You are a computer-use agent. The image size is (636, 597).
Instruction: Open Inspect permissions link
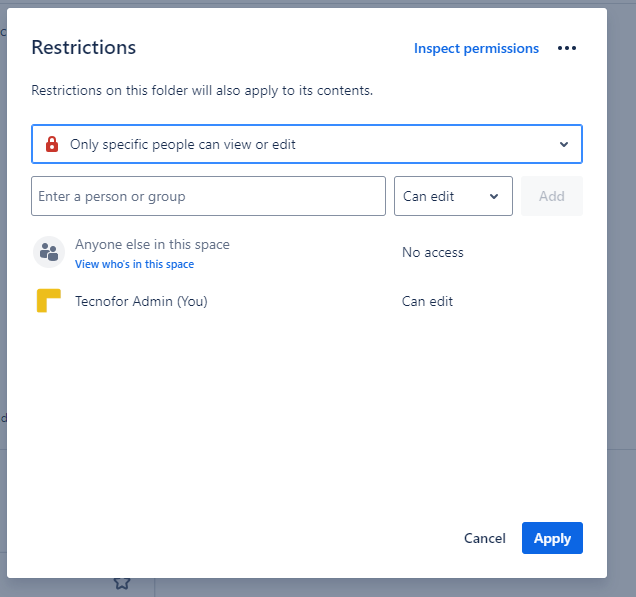[476, 48]
